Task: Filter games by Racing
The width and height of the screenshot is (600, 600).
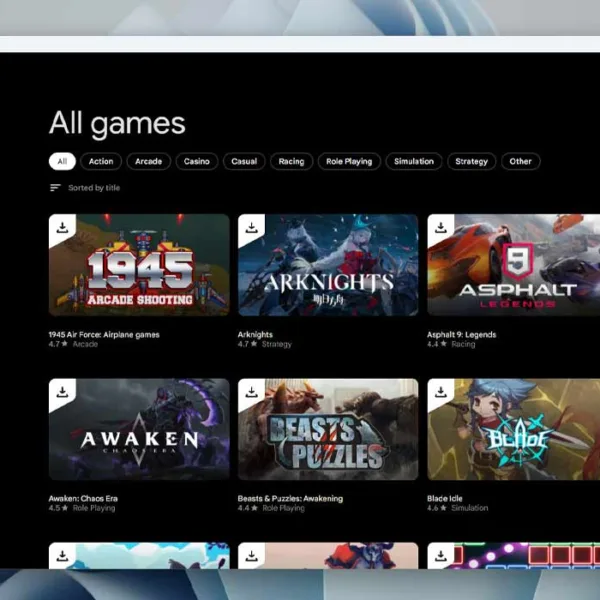Action: click(292, 161)
